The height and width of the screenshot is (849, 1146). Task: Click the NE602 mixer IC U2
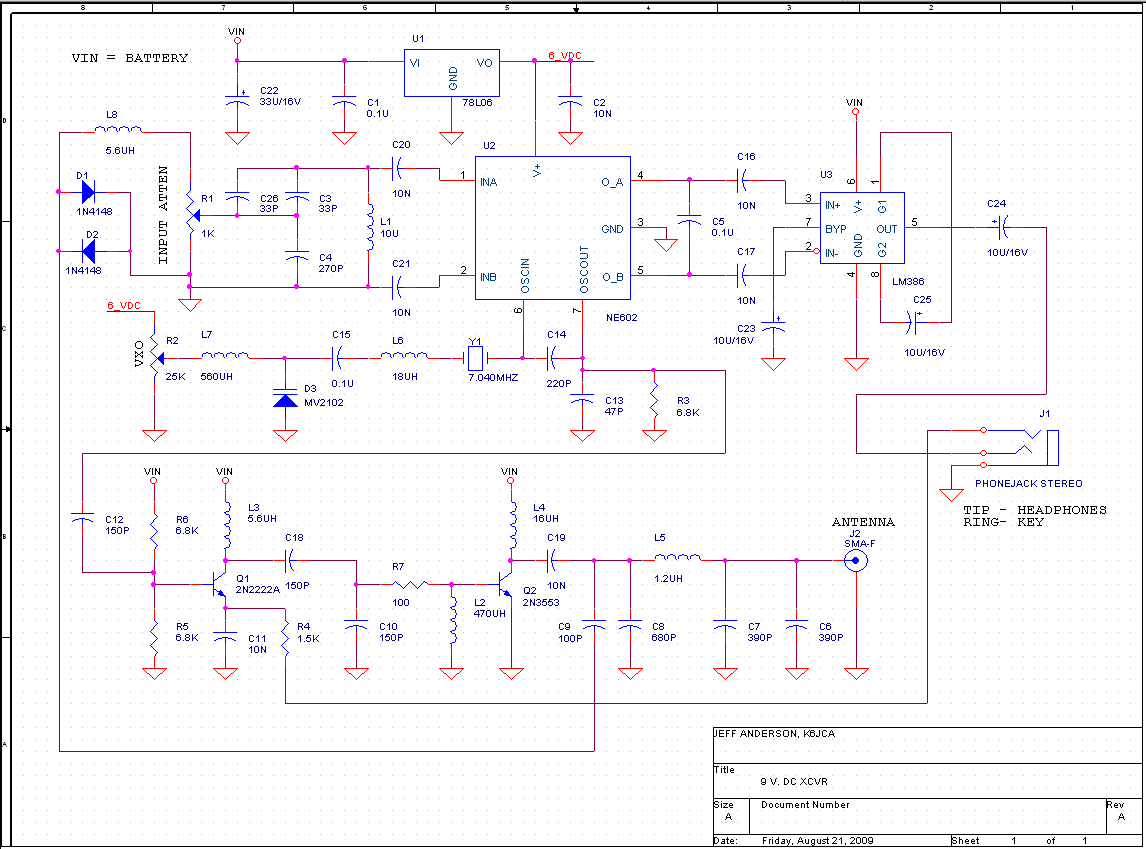coord(553,228)
